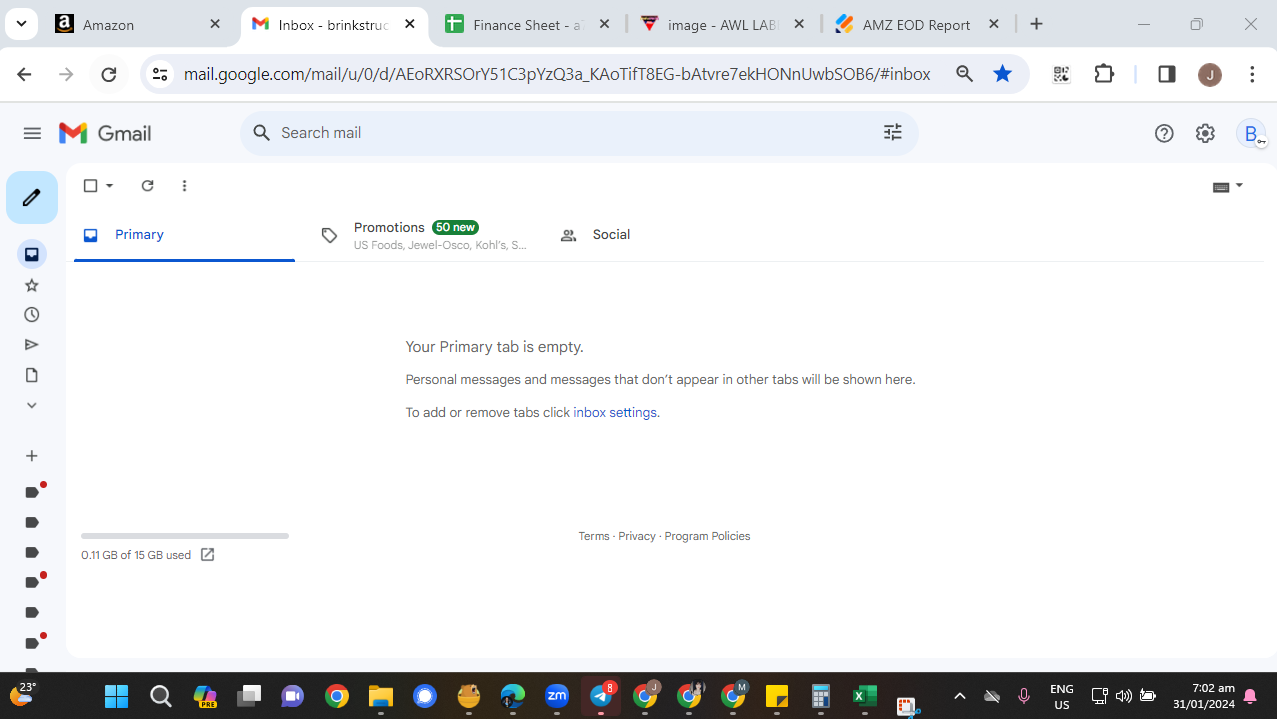
Task: Select the Inbox icon in sidebar
Action: click(x=32, y=254)
